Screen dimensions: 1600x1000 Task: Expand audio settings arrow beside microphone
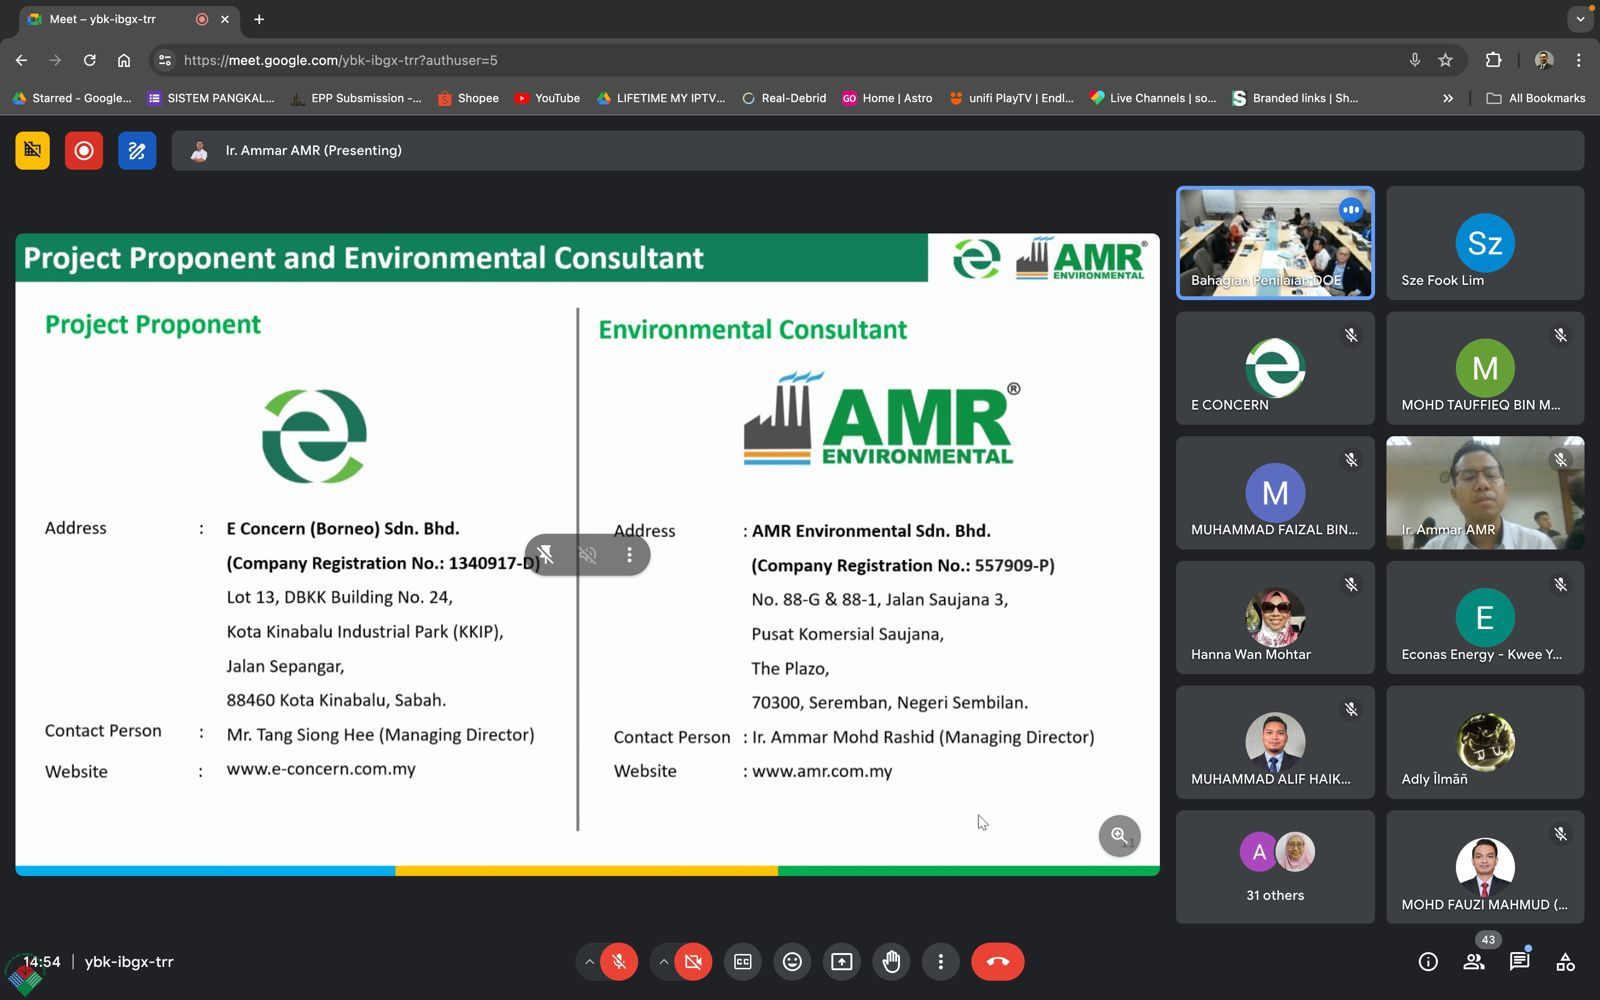(x=589, y=962)
